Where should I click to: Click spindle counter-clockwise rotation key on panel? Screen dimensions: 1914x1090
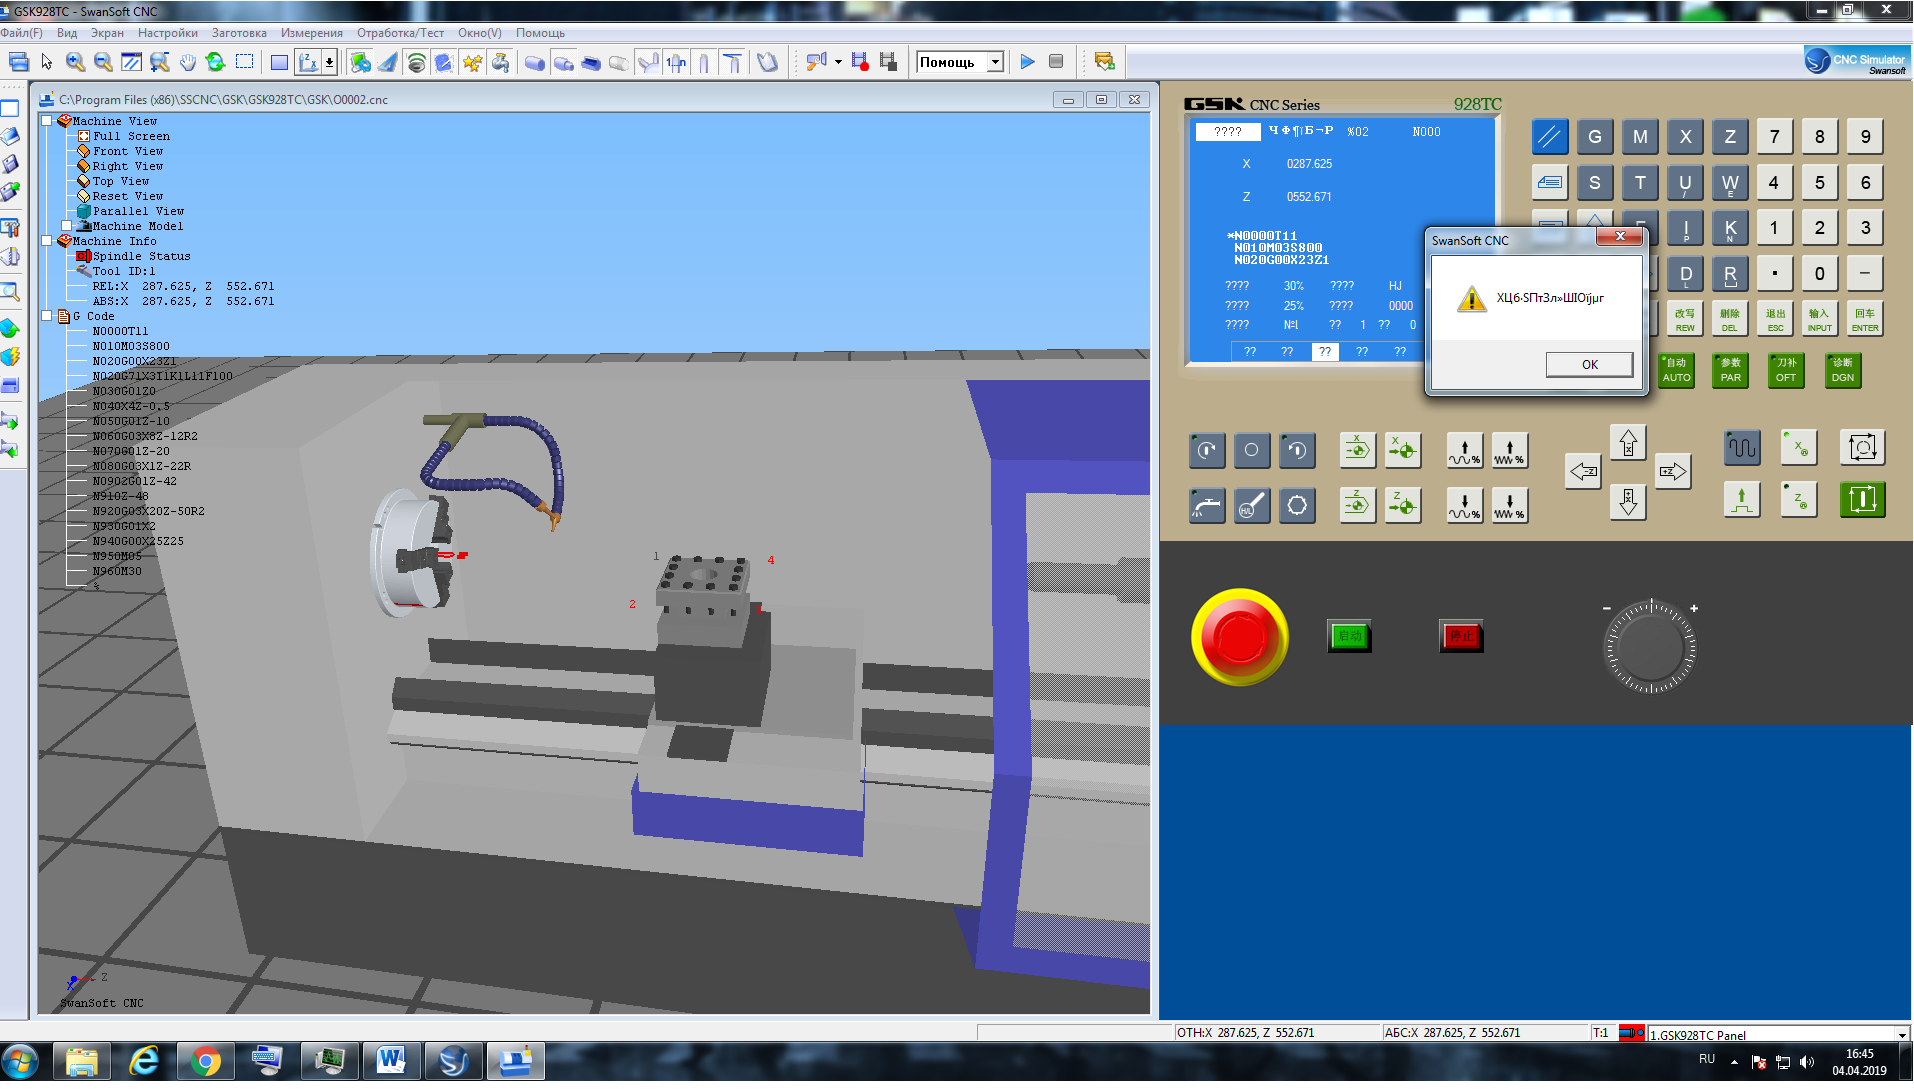[1297, 451]
